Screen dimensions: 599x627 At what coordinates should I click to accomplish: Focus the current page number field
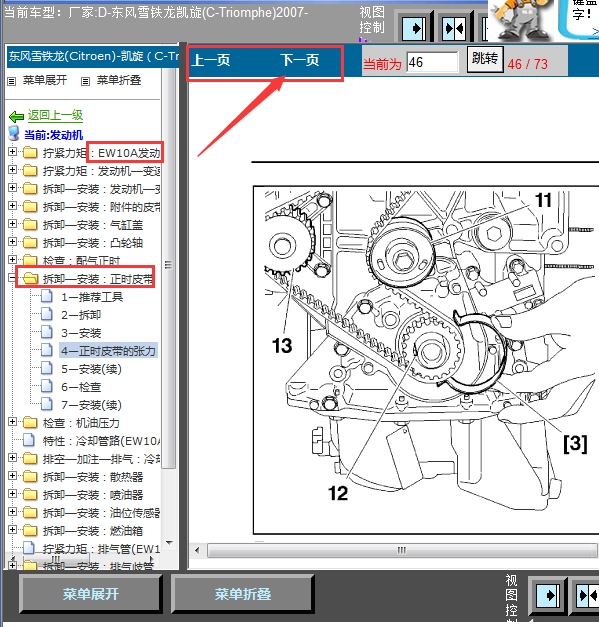(432, 62)
